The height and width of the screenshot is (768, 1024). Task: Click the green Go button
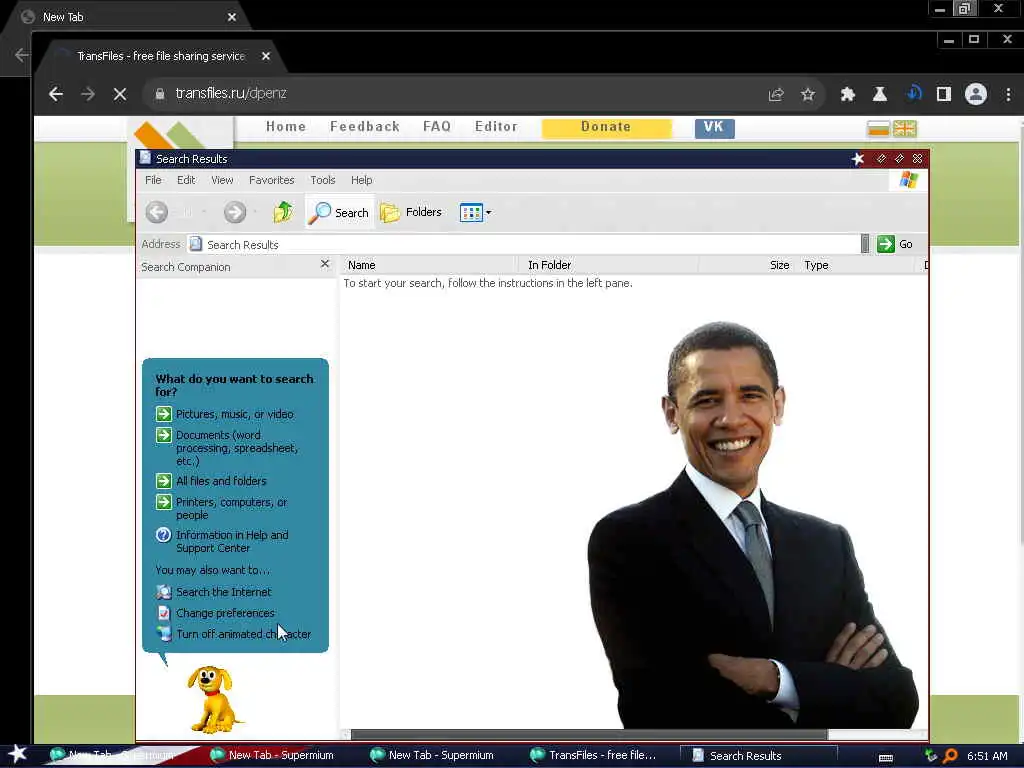895,244
